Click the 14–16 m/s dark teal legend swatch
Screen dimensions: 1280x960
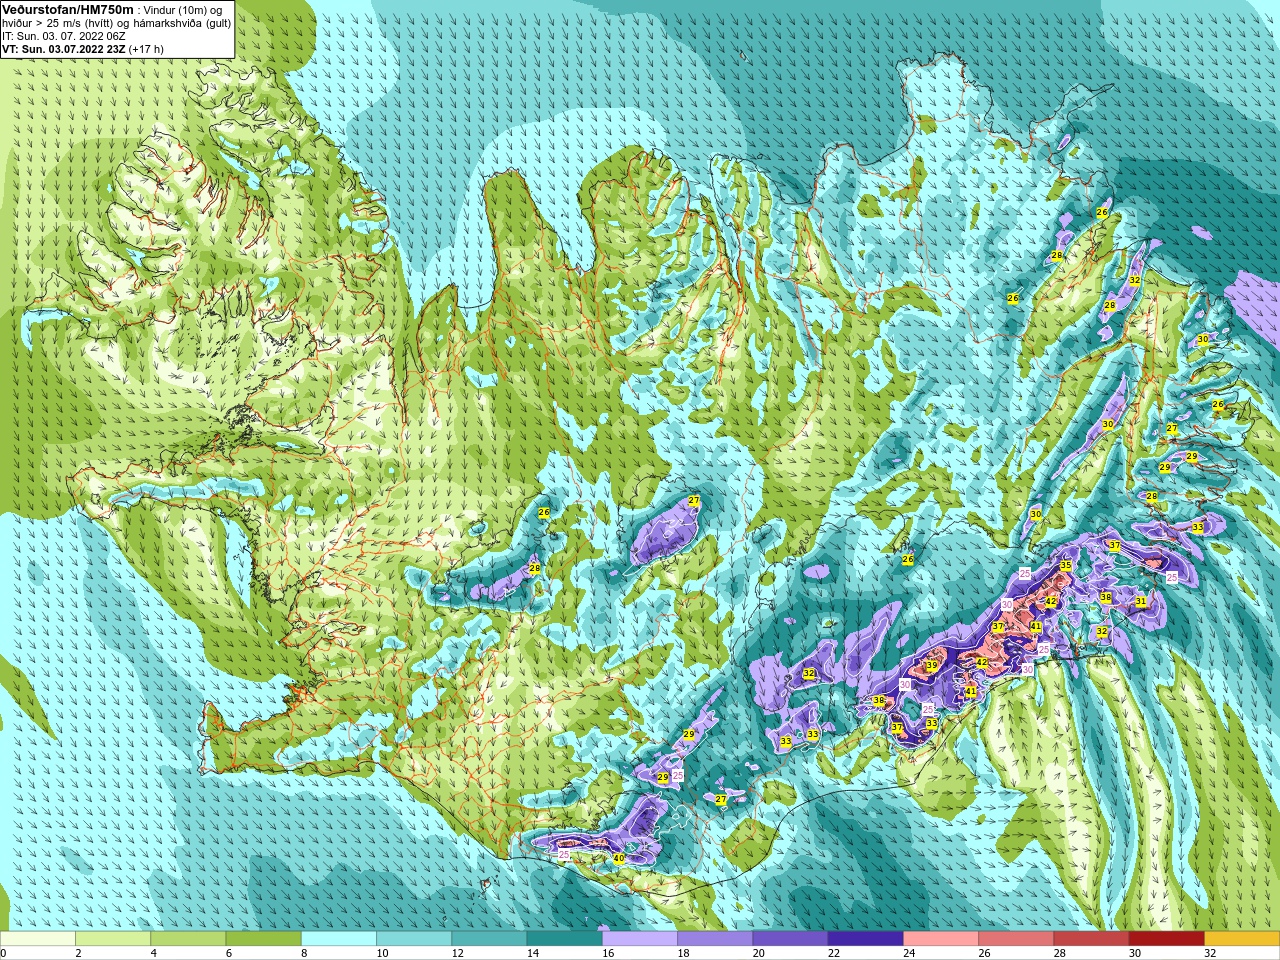(x=565, y=939)
